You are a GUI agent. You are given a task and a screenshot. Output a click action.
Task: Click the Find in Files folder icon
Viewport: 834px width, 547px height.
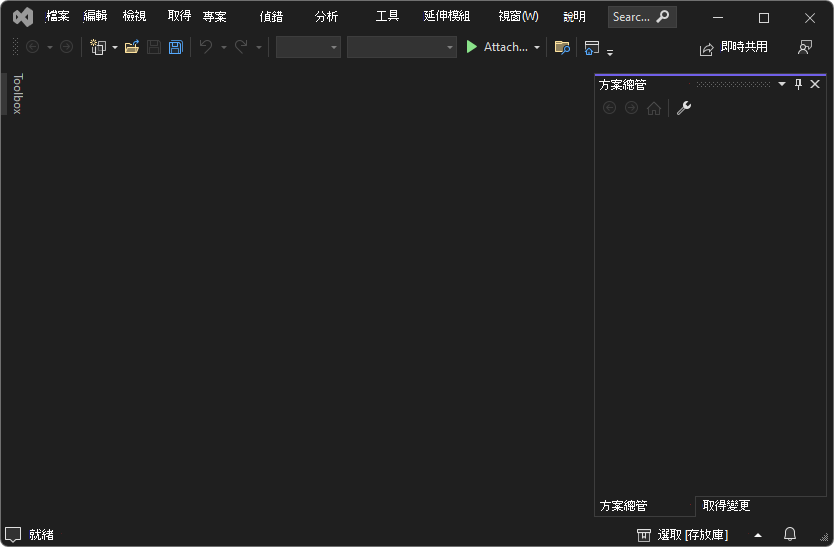(562, 47)
